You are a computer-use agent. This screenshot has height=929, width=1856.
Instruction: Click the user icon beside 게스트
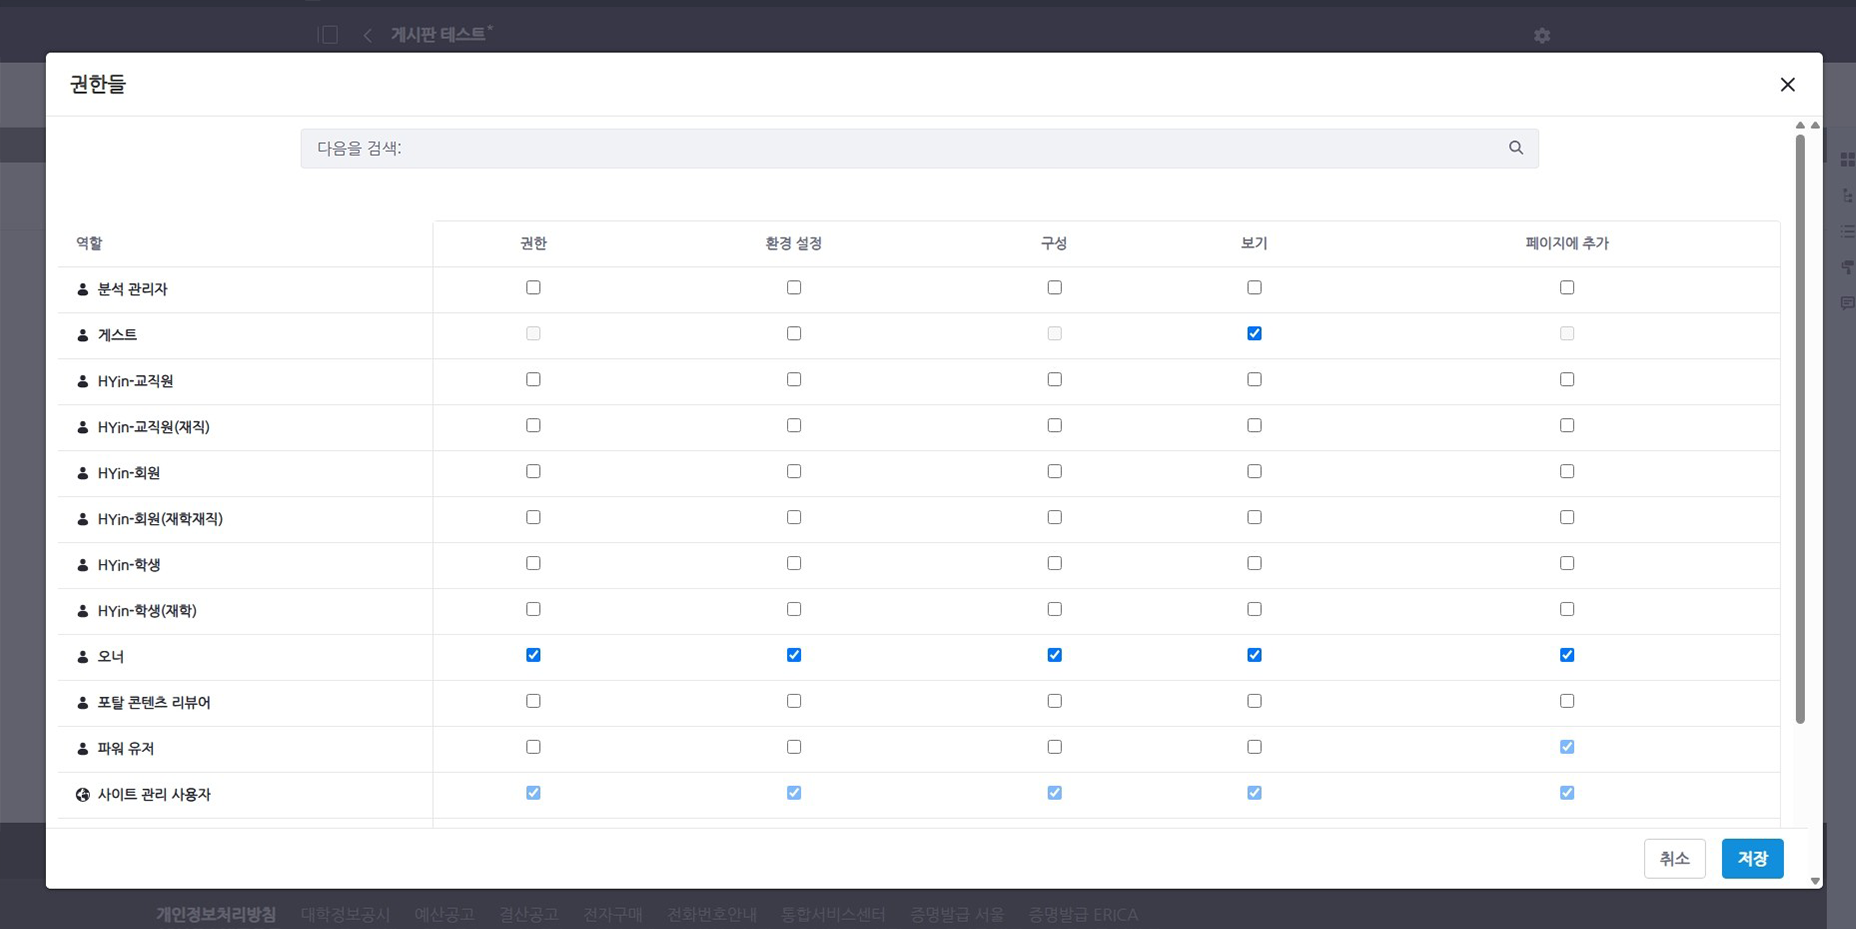pyautogui.click(x=83, y=336)
